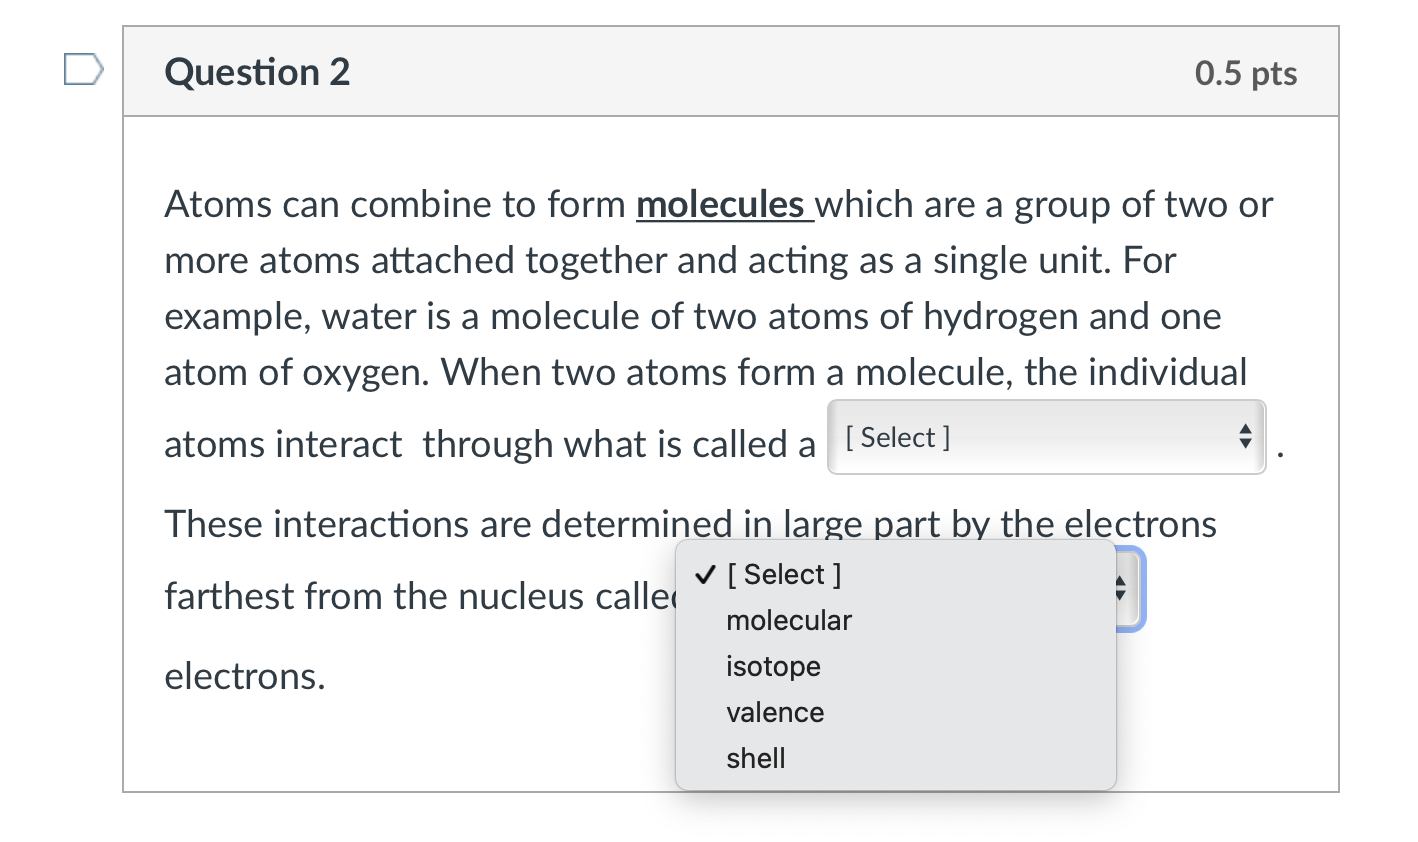
Task: Click the down arrow of the first dropdown stepper
Action: coord(1245,443)
